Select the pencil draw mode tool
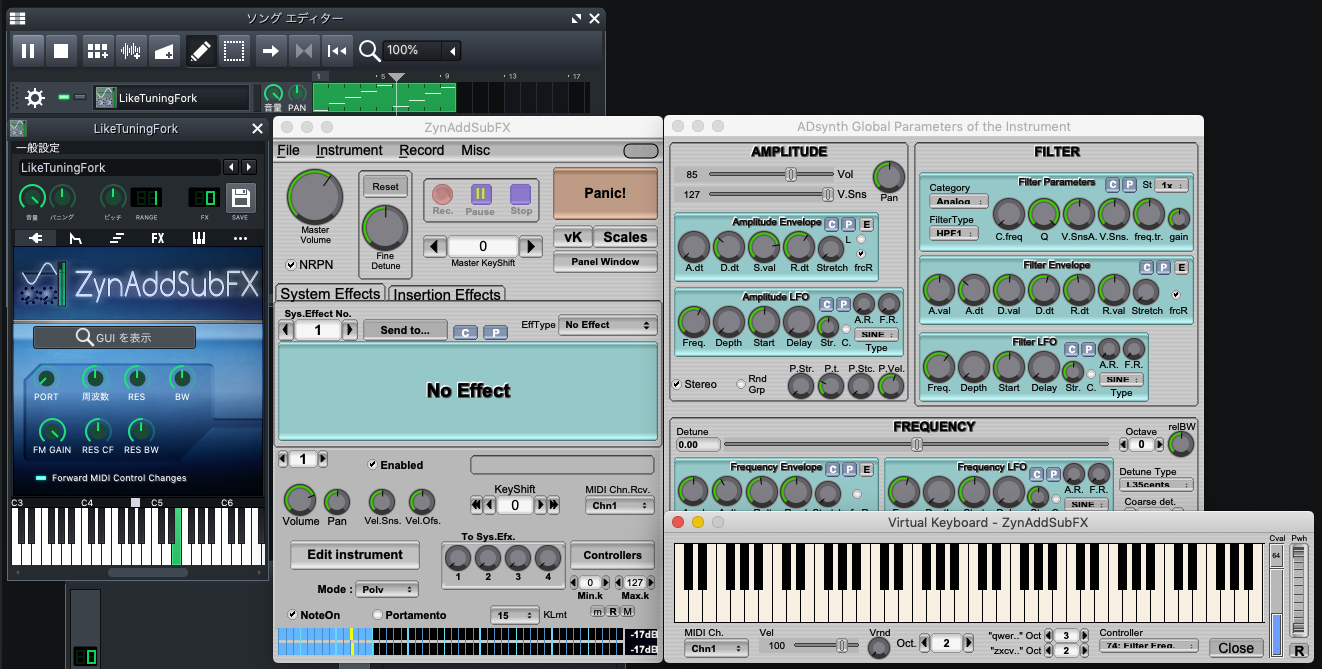 coord(201,50)
